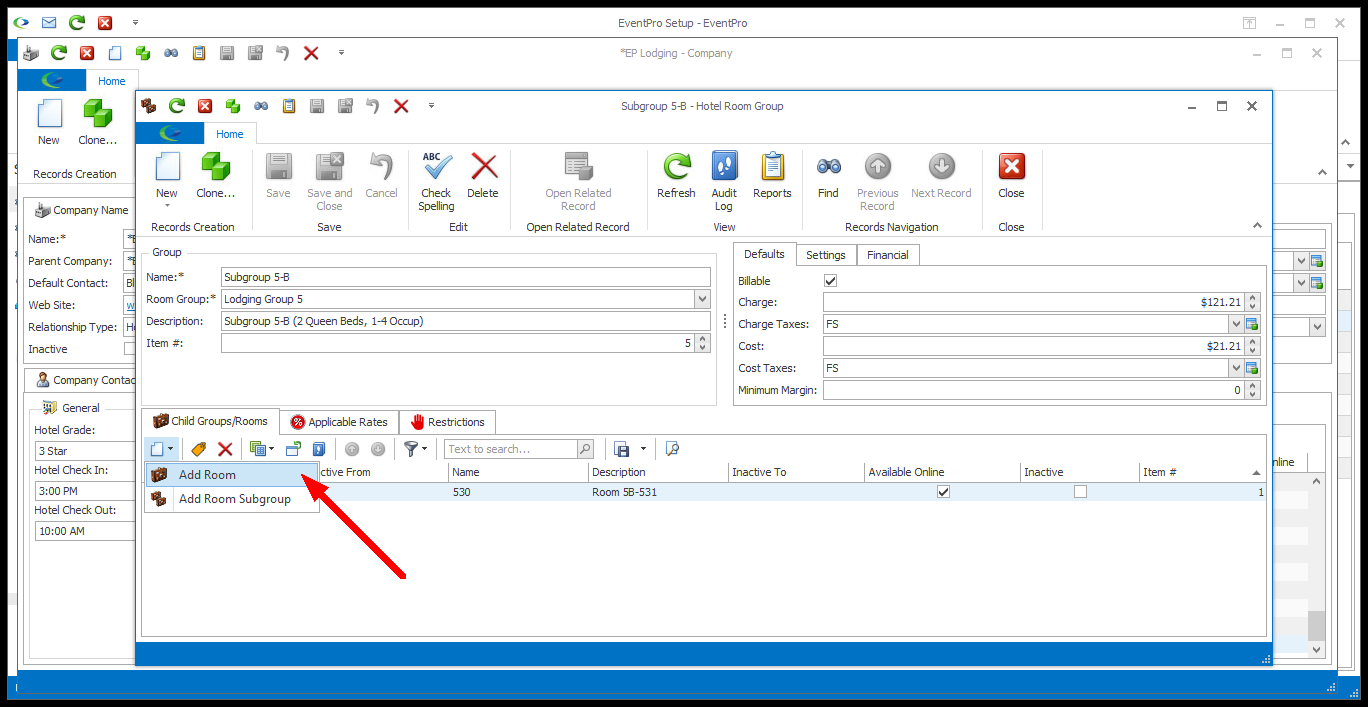
Task: Click the grid save-layout floppy icon
Action: pyautogui.click(x=622, y=449)
